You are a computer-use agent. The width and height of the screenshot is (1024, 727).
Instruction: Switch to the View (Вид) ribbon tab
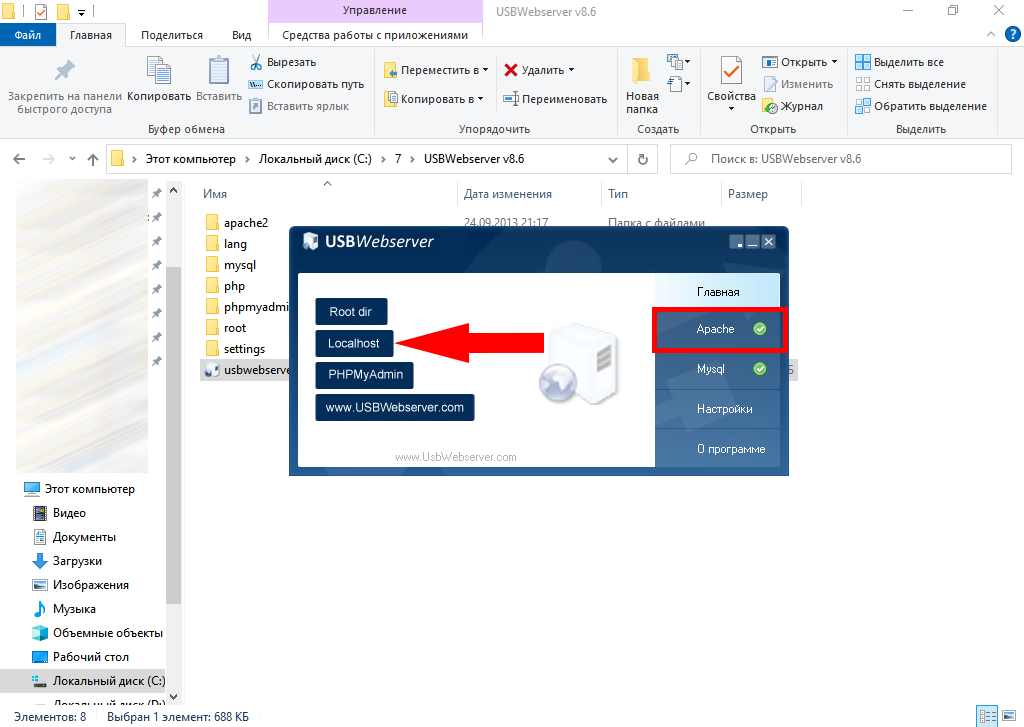point(241,35)
